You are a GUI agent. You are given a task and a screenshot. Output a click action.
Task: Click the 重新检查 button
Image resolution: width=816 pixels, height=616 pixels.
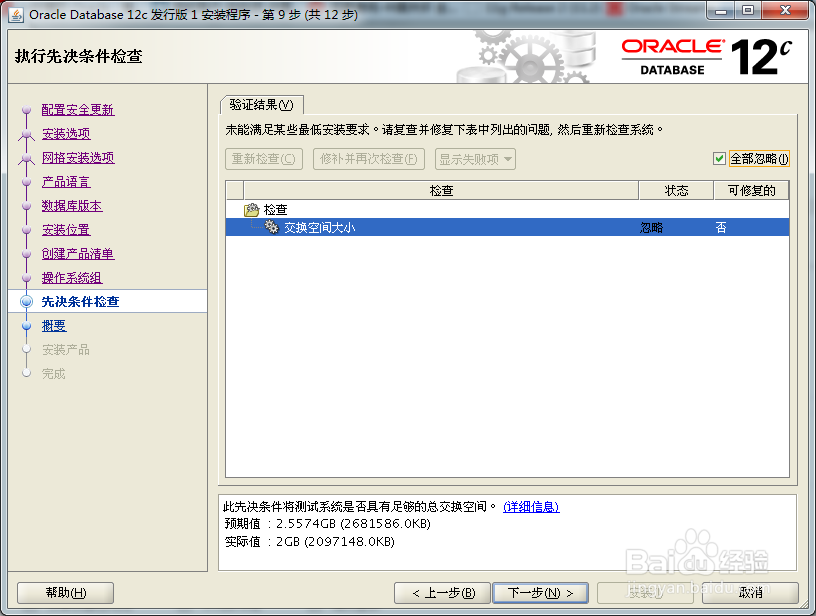[x=263, y=158]
